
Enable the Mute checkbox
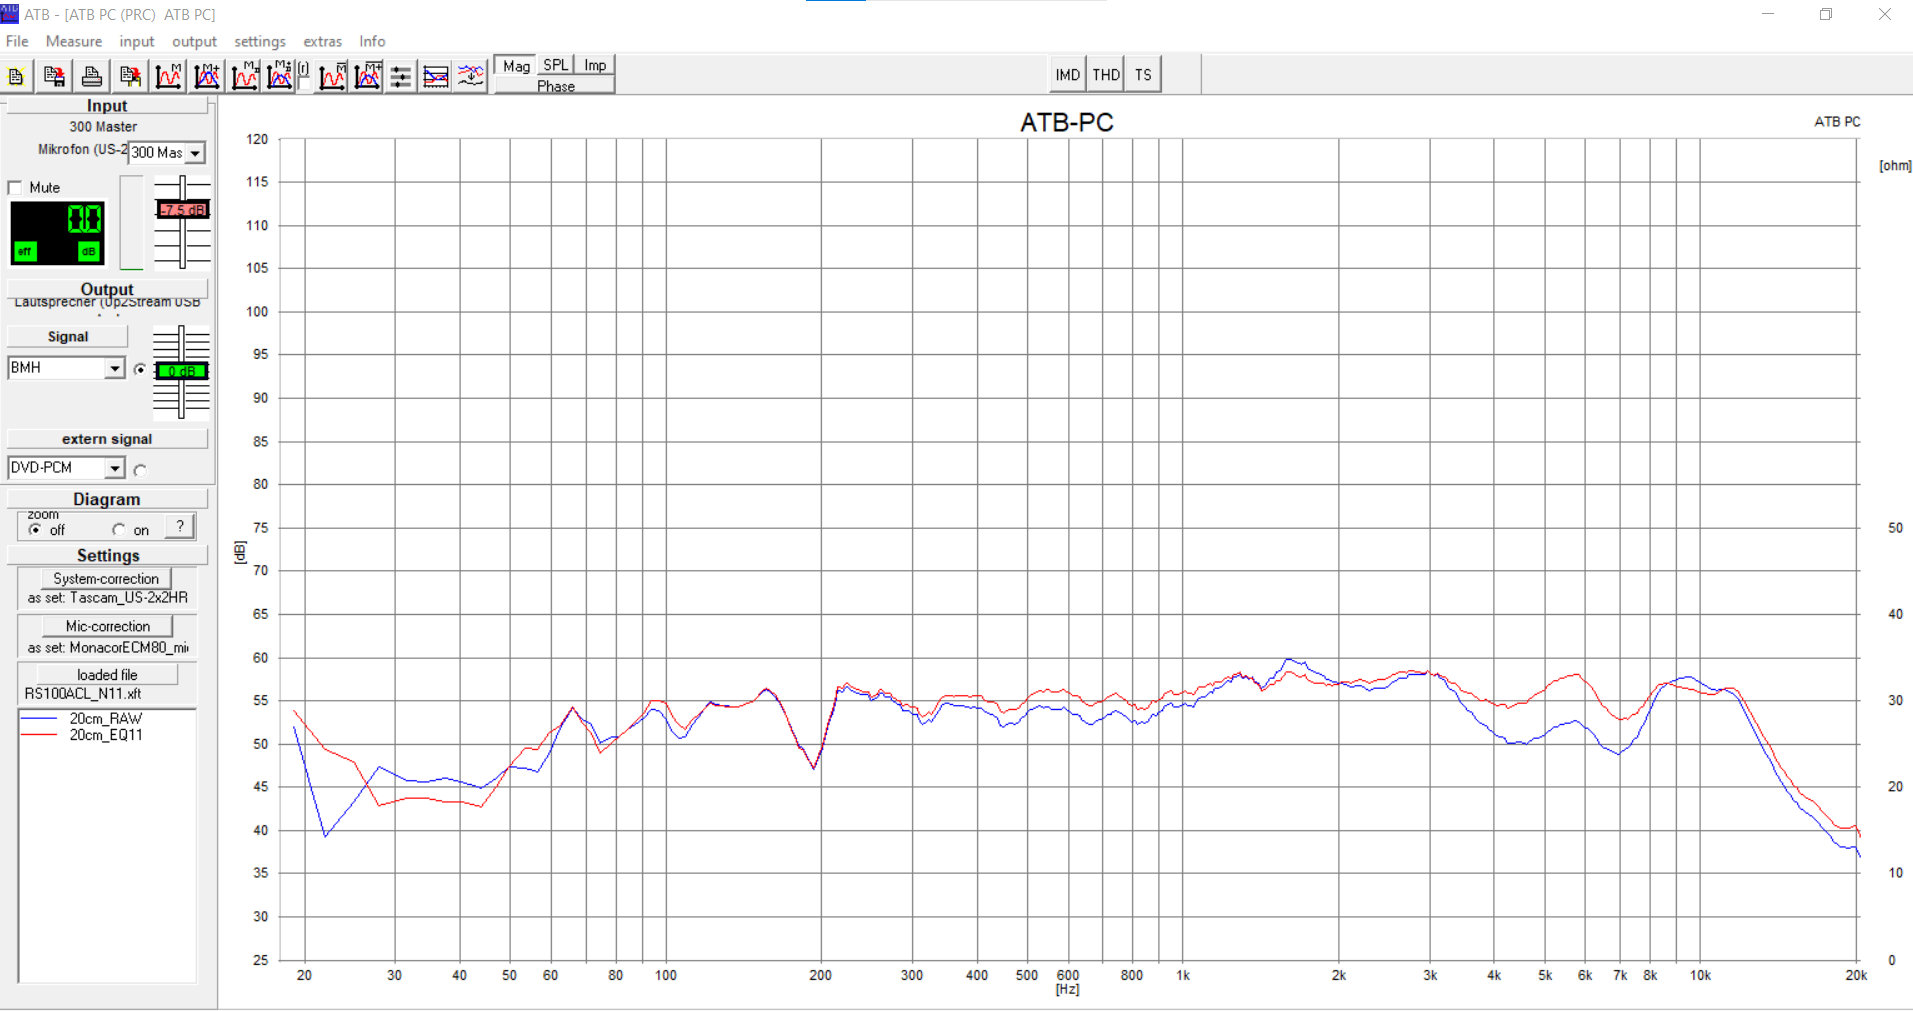tap(15, 188)
